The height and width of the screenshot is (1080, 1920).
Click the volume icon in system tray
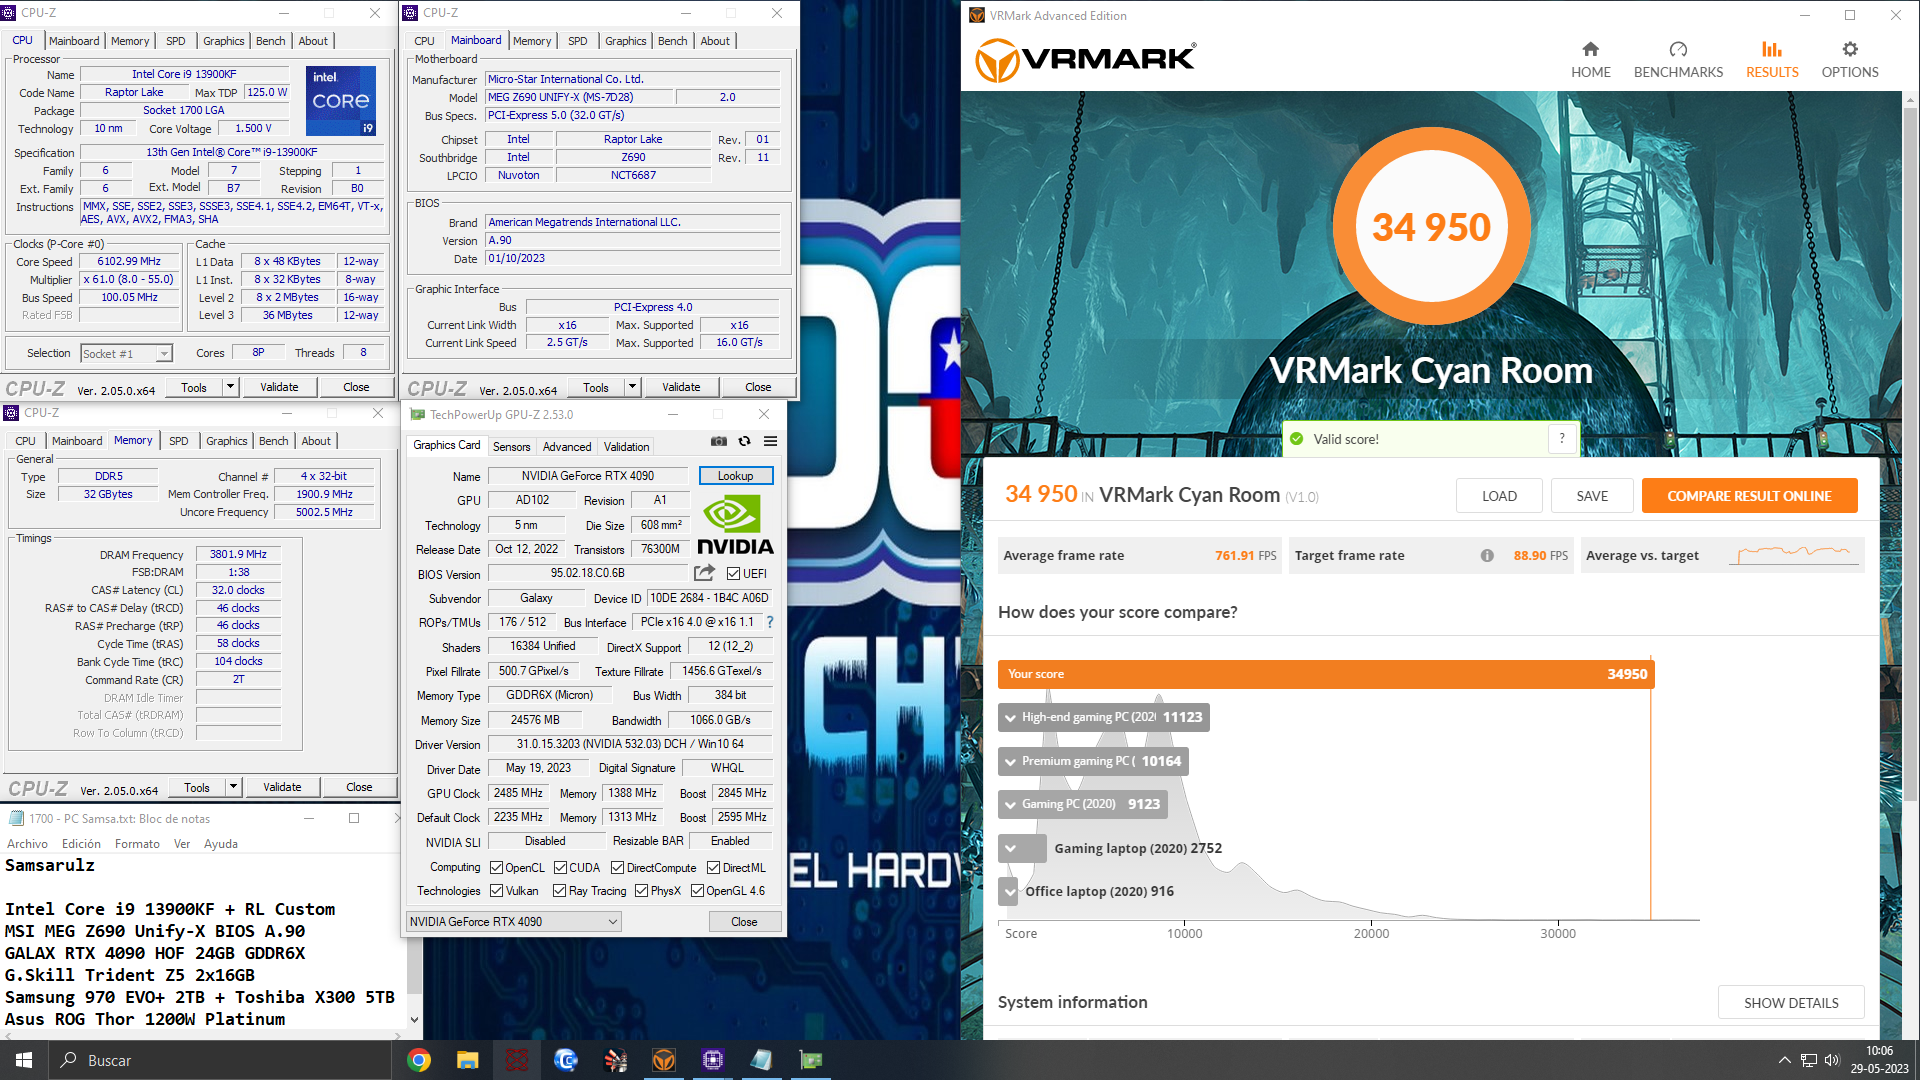(x=1832, y=1060)
